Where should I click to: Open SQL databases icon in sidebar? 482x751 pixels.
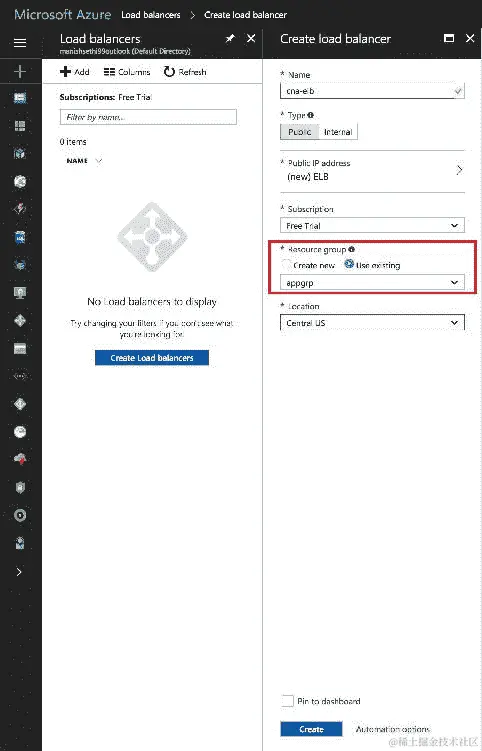[x=20, y=237]
